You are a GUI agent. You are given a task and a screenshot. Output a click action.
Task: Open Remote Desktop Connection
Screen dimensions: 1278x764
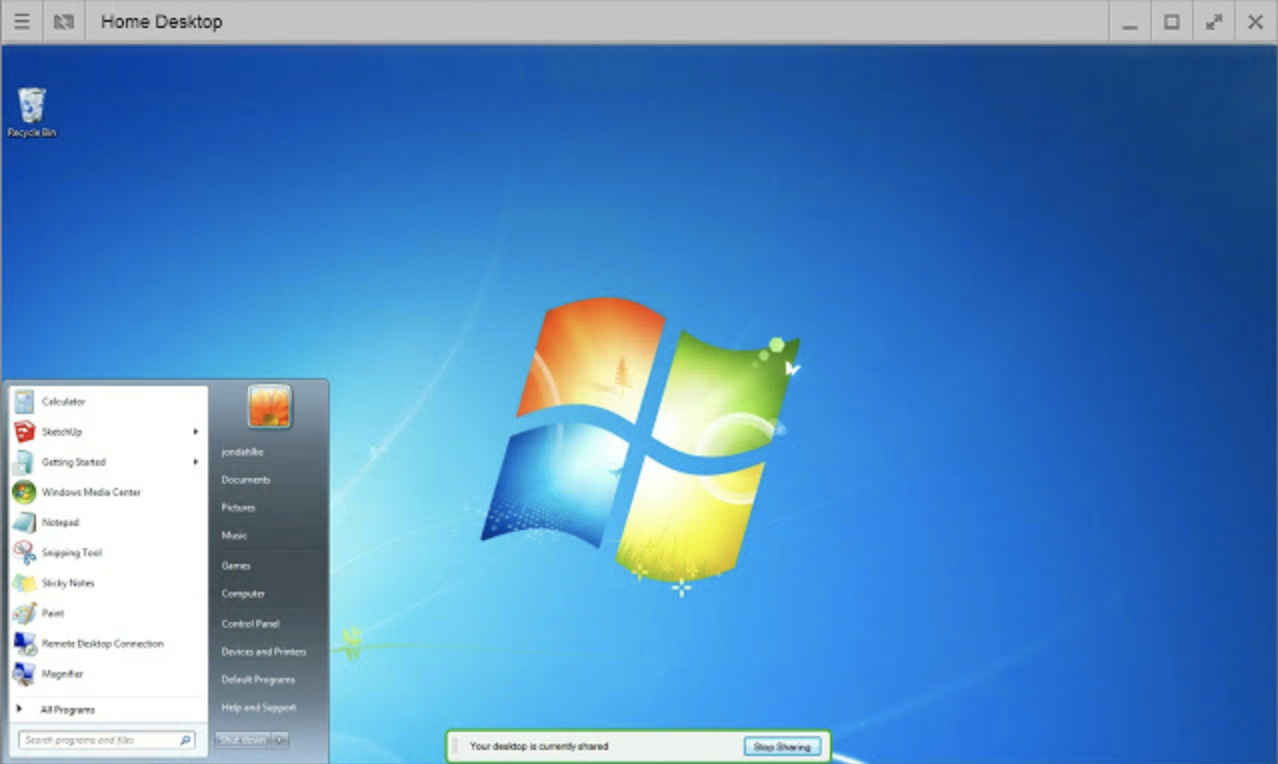[108, 644]
